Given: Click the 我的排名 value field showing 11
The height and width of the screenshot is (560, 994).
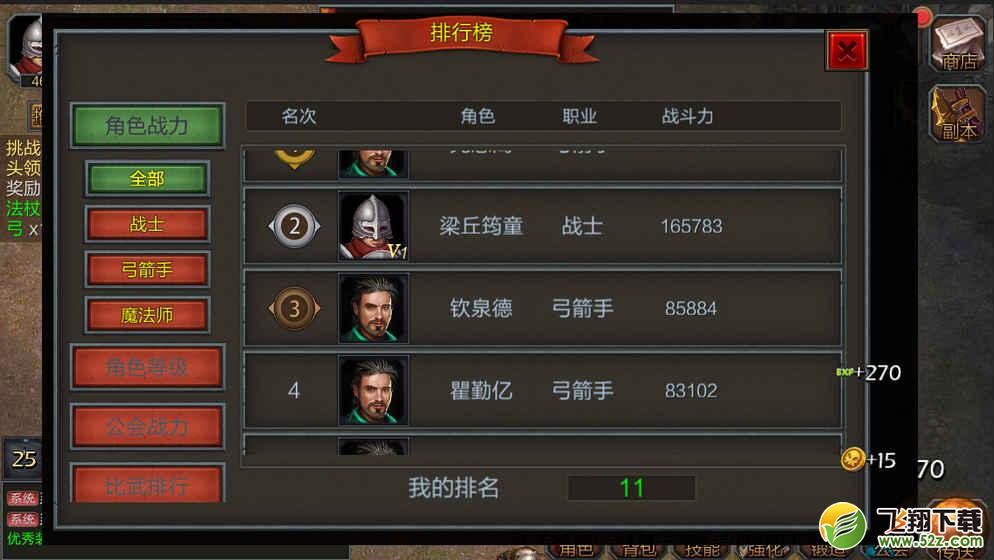Looking at the screenshot, I should (631, 488).
